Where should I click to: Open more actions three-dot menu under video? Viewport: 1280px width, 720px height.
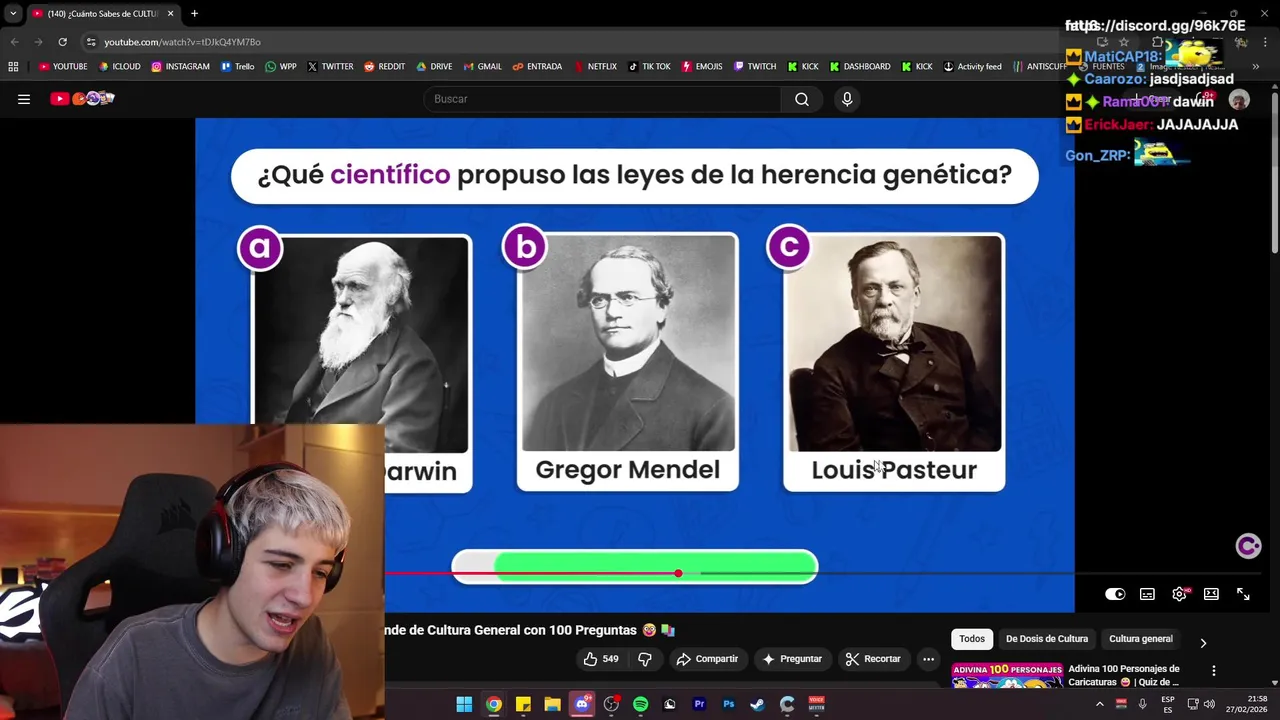coord(928,659)
